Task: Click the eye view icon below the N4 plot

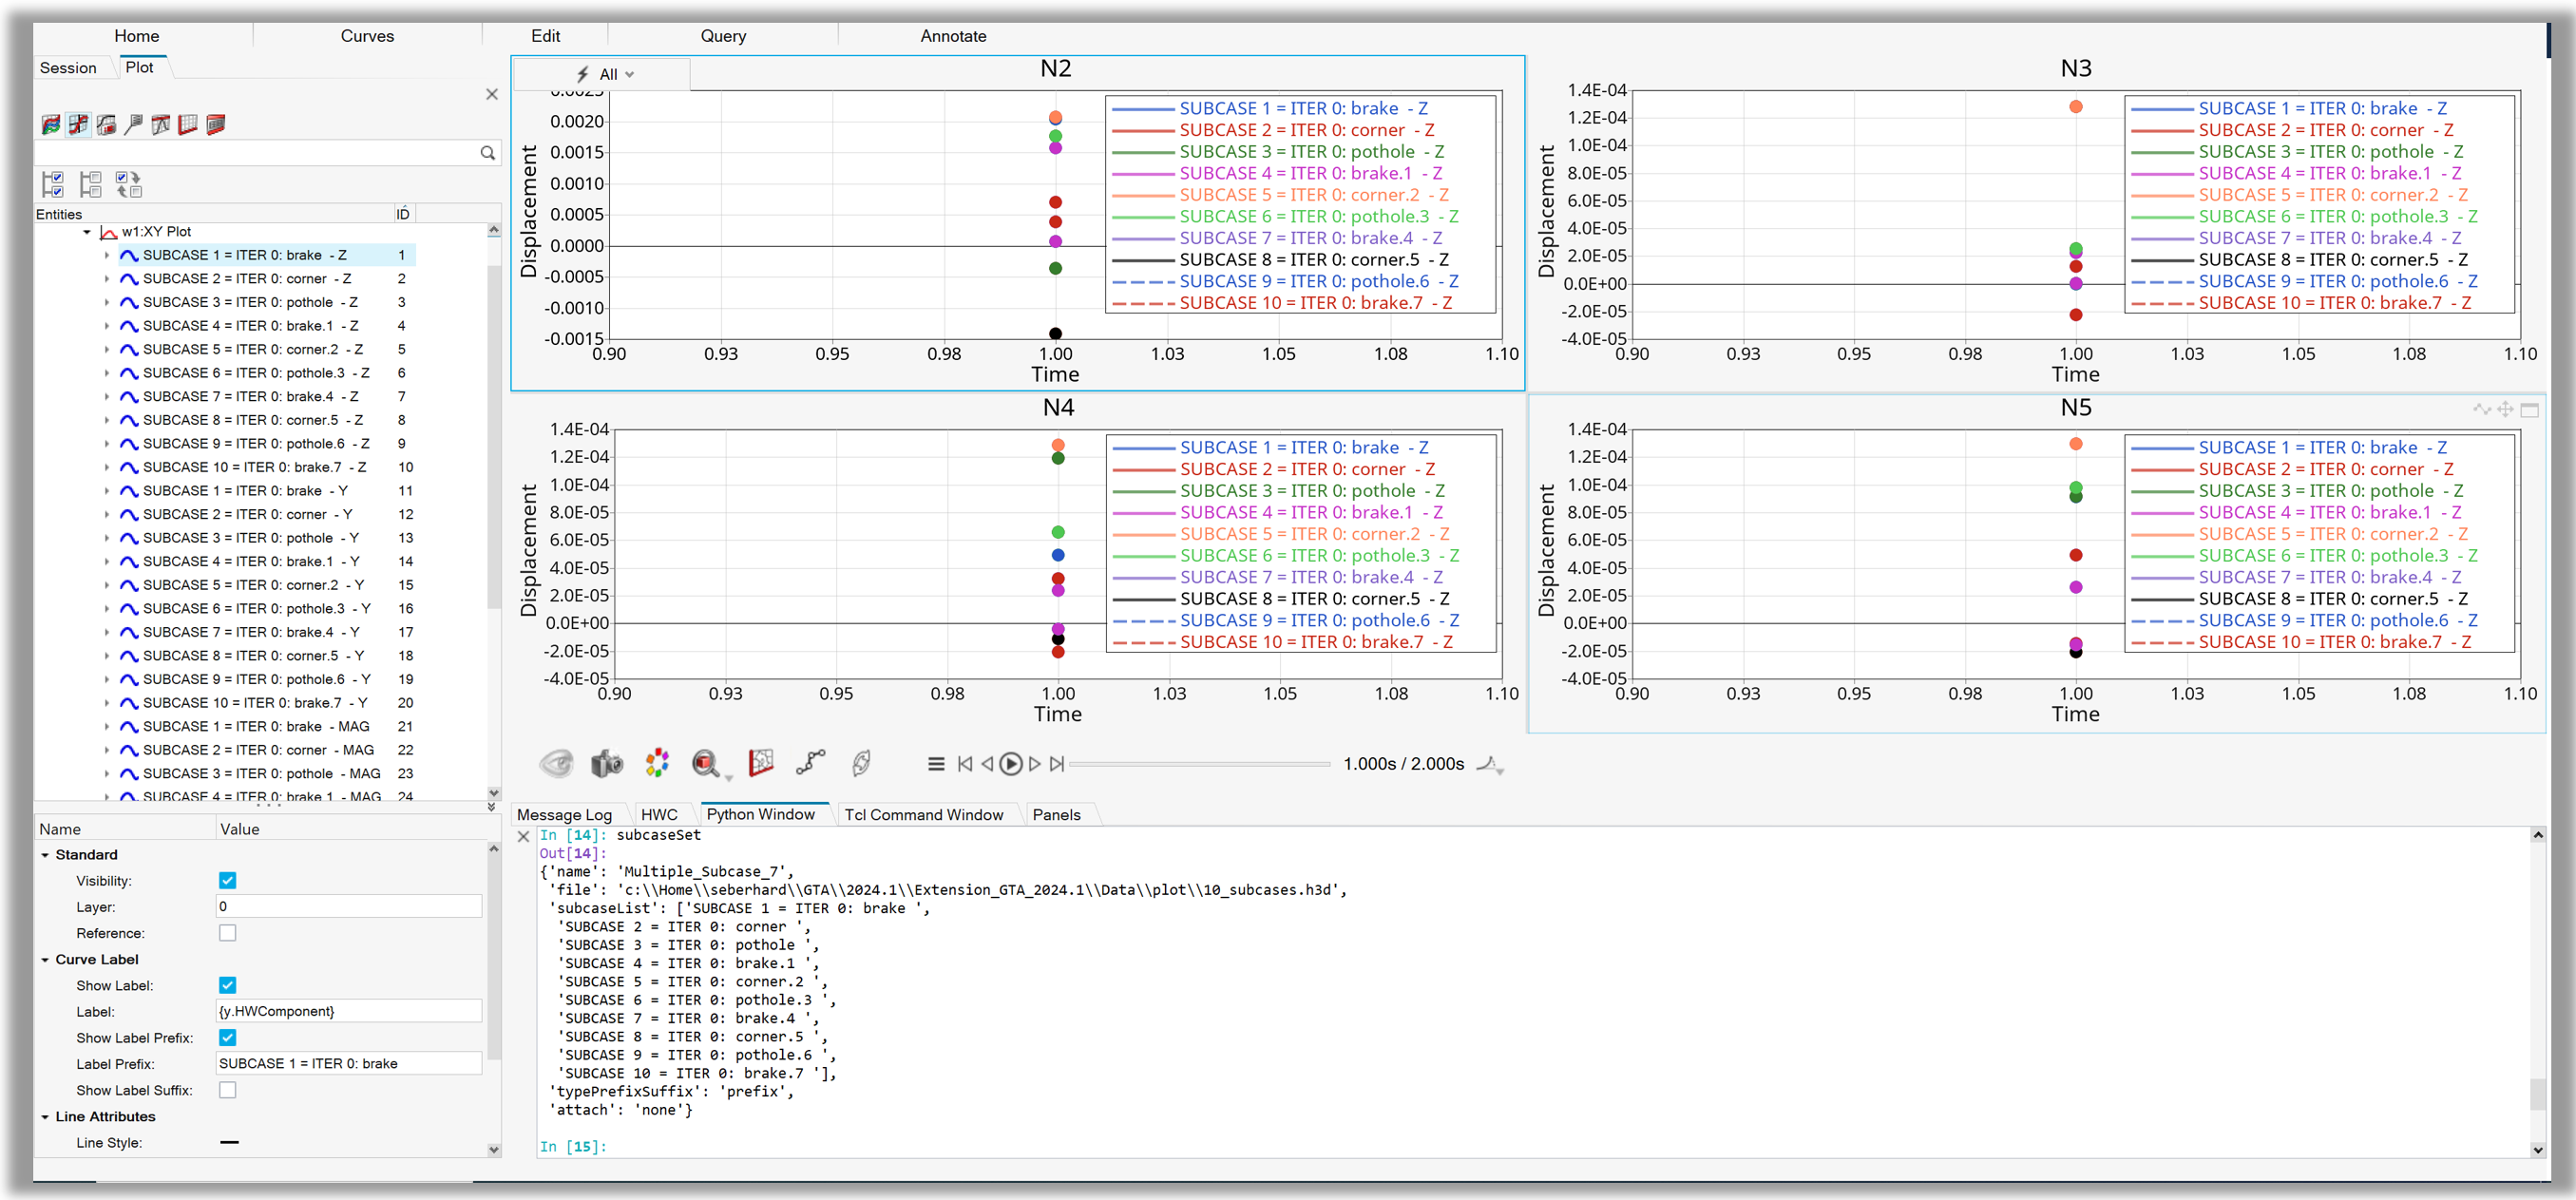Action: (557, 763)
